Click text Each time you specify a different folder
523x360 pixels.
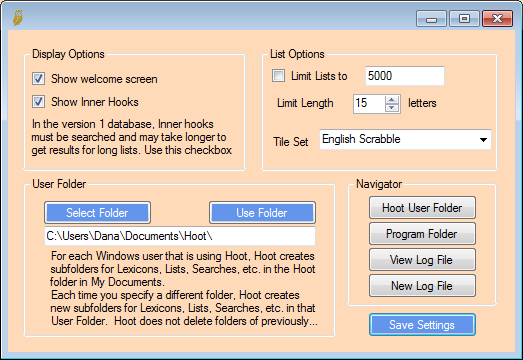143,295
